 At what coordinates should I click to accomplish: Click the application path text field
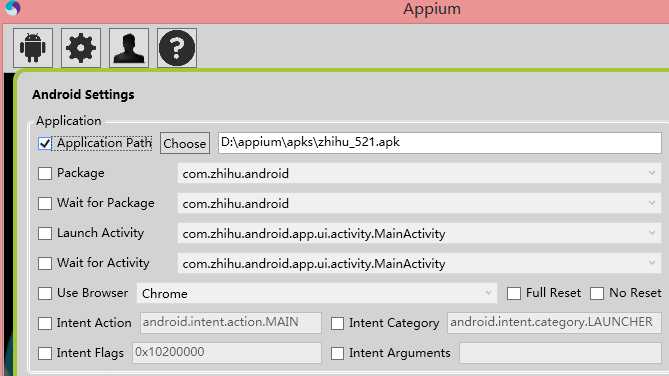tap(440, 143)
